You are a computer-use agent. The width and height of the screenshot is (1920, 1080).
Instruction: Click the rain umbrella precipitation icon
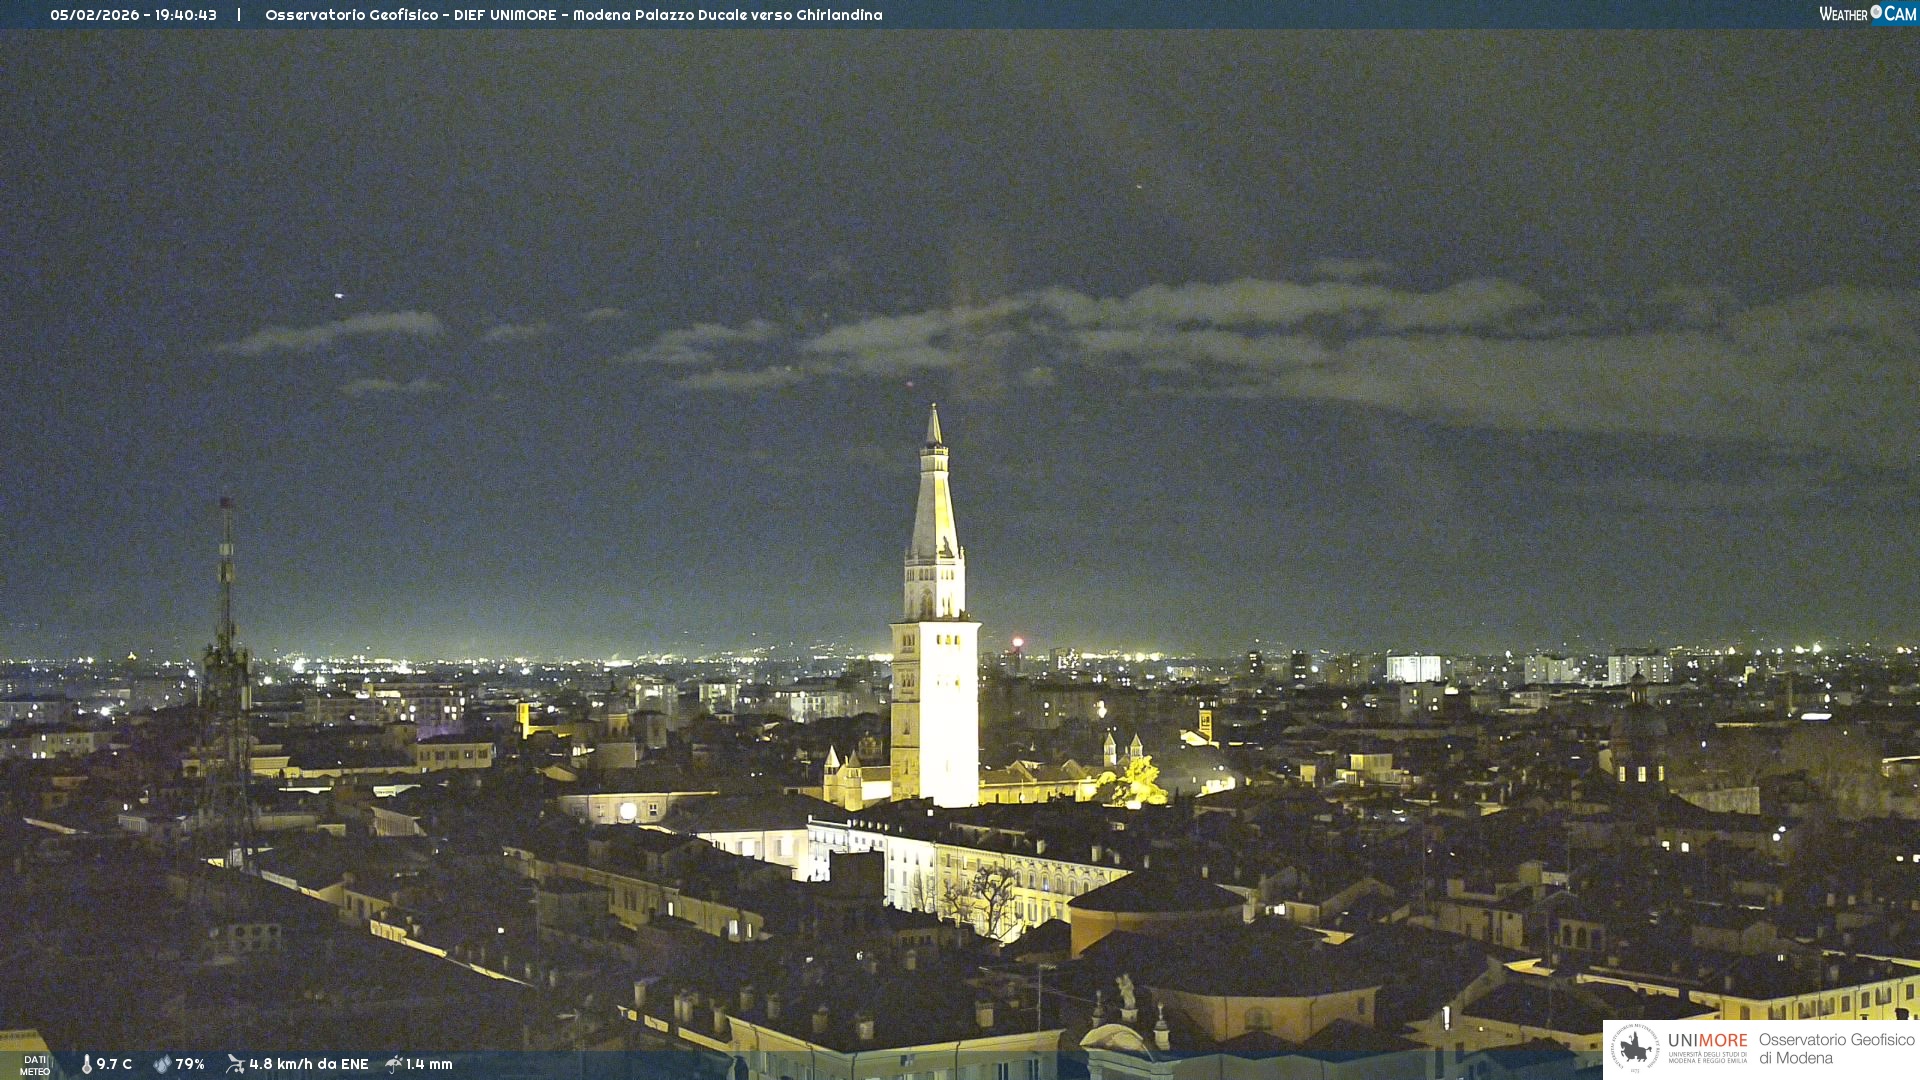click(394, 1064)
